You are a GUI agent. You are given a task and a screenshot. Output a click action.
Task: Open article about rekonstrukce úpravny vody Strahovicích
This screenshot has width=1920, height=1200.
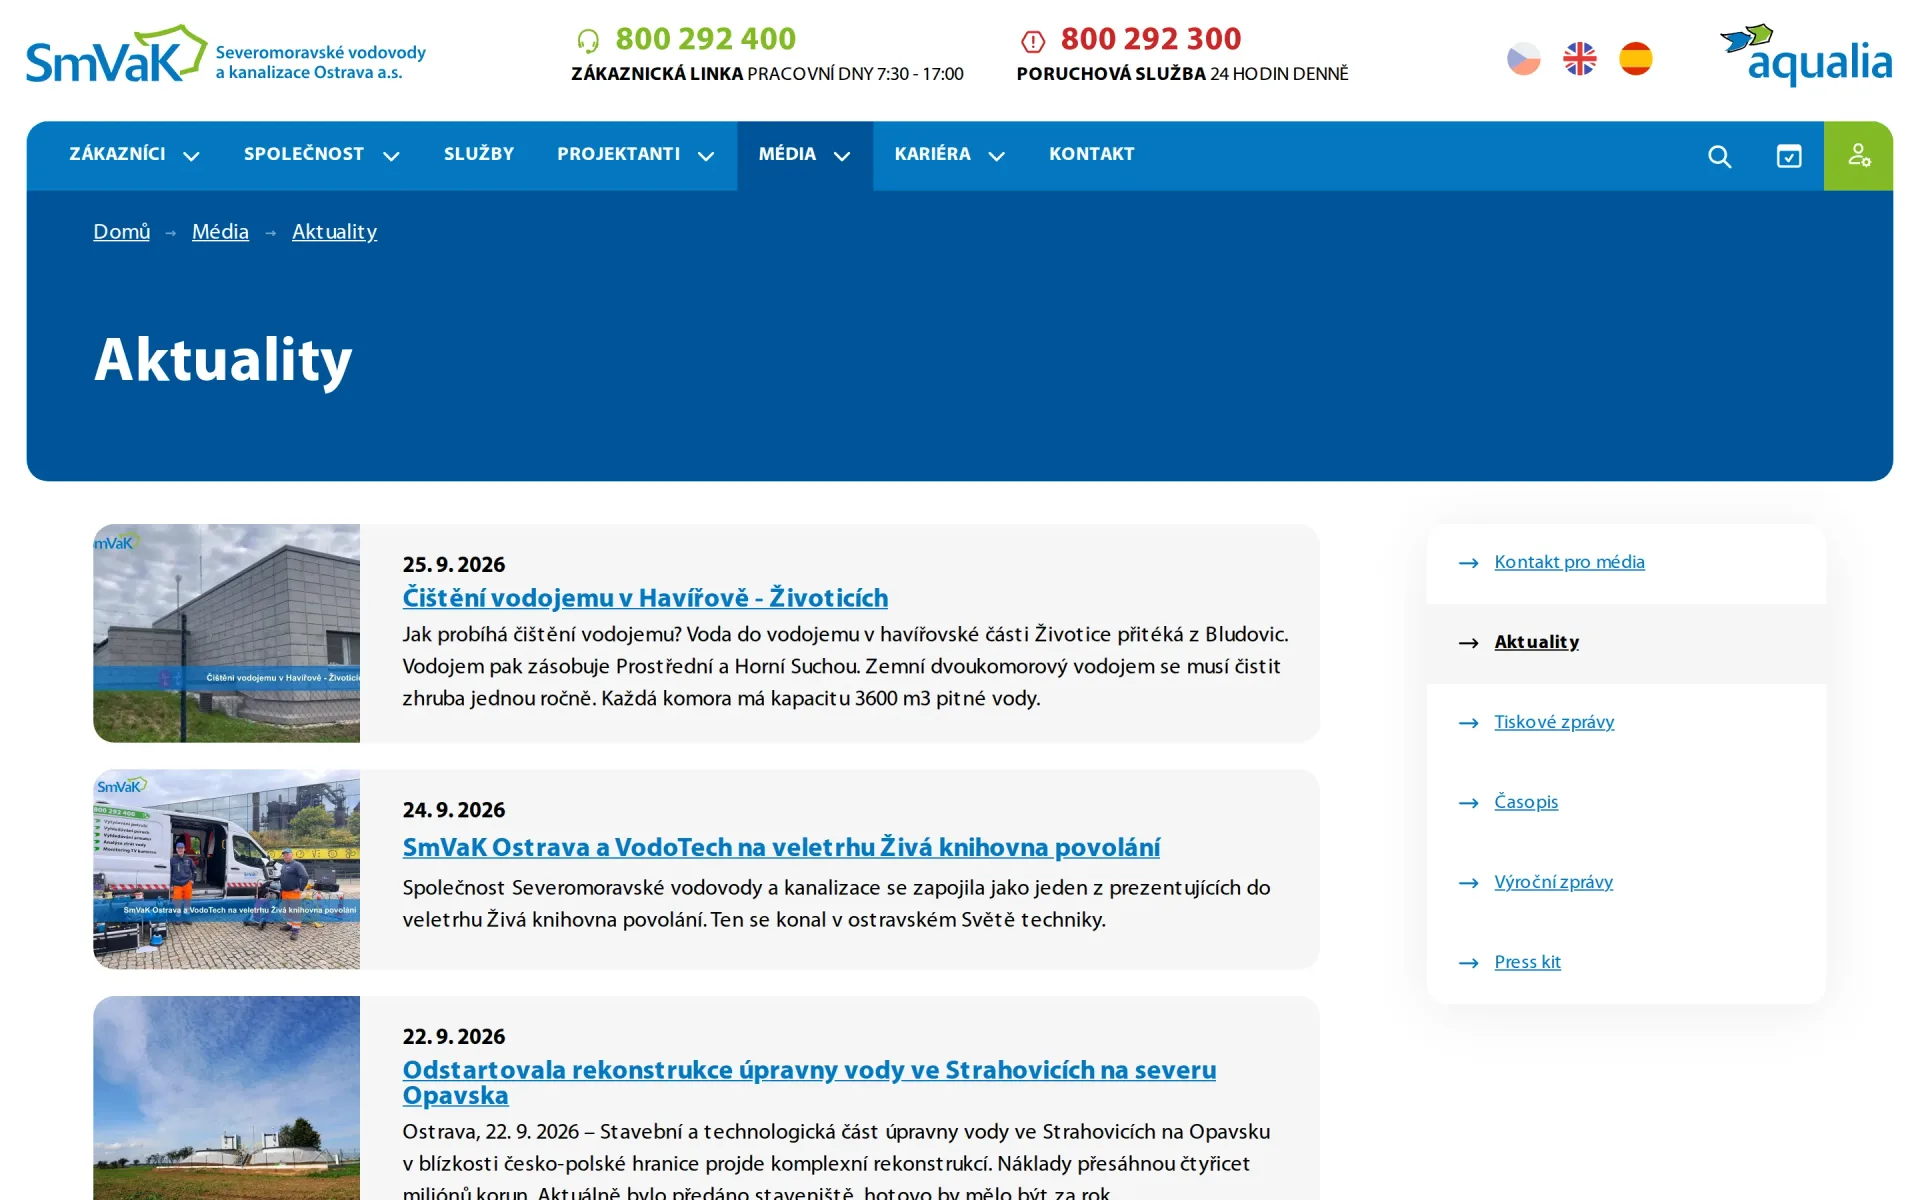click(809, 1082)
